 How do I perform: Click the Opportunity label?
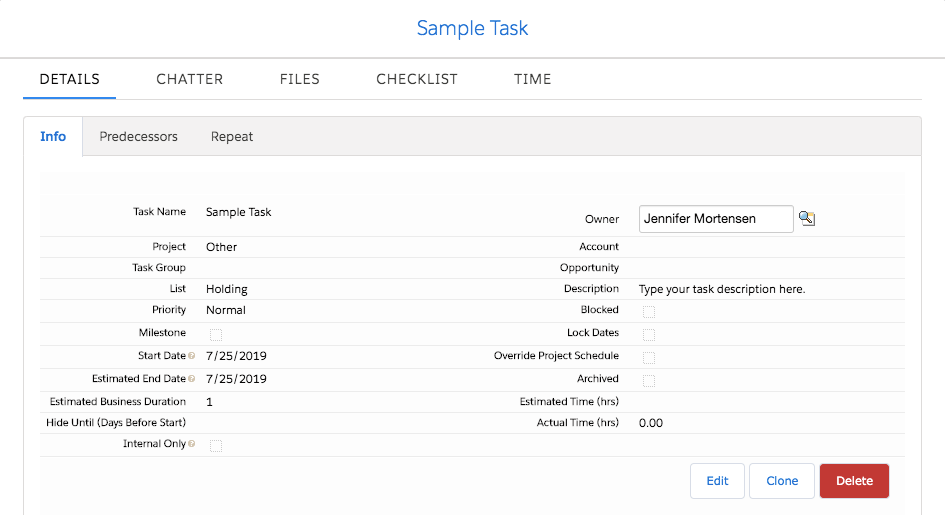click(x=589, y=267)
